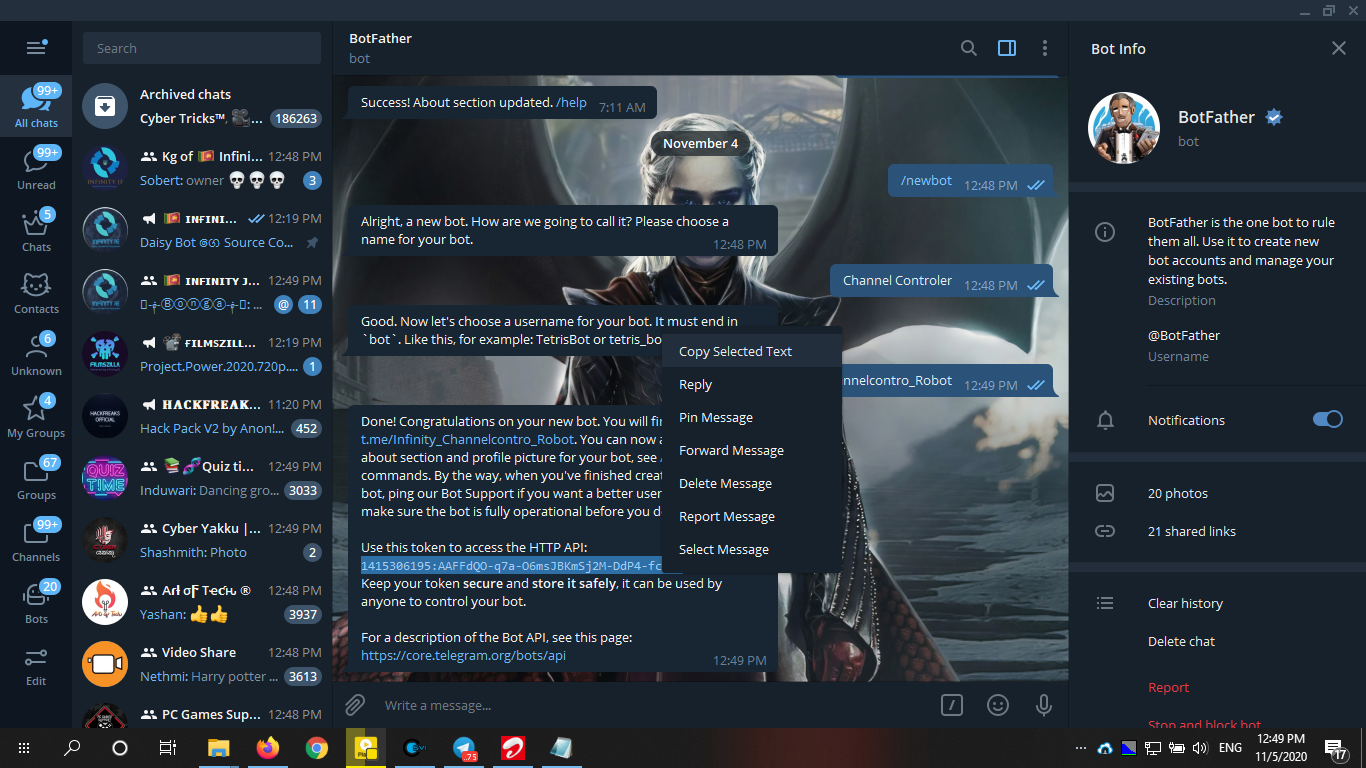Open the Cyber Yakku group chat
Image resolution: width=1366 pixels, height=768 pixels.
click(x=202, y=540)
